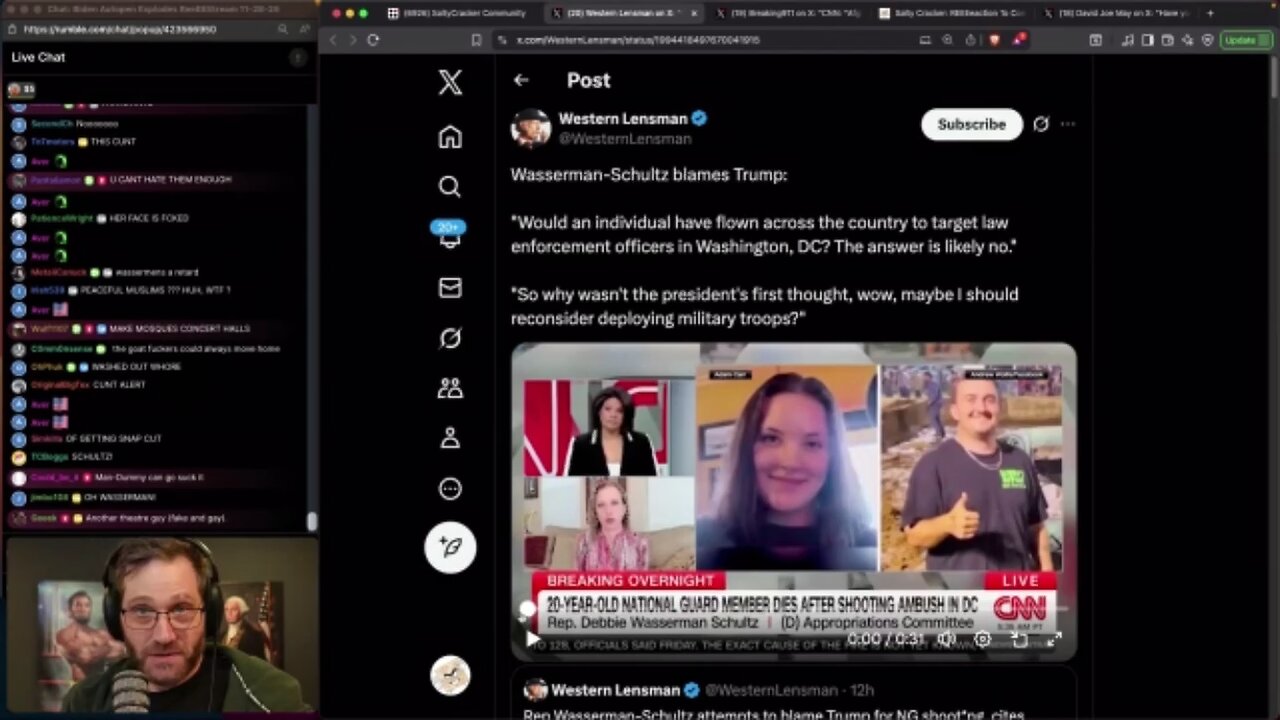Image resolution: width=1280 pixels, height=720 pixels.
Task: Click search icon in chat popup bar
Action: coord(283,30)
